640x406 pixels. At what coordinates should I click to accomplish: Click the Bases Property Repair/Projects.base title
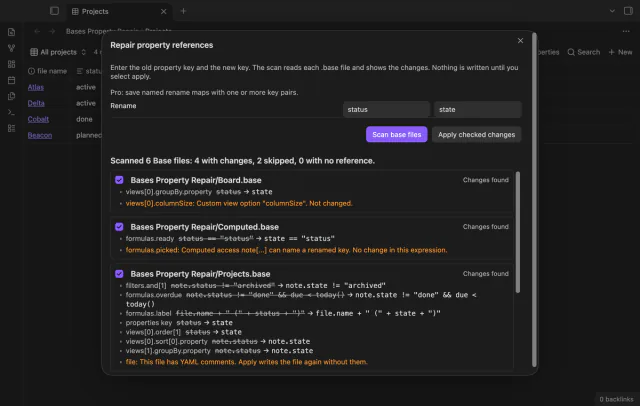coord(200,274)
